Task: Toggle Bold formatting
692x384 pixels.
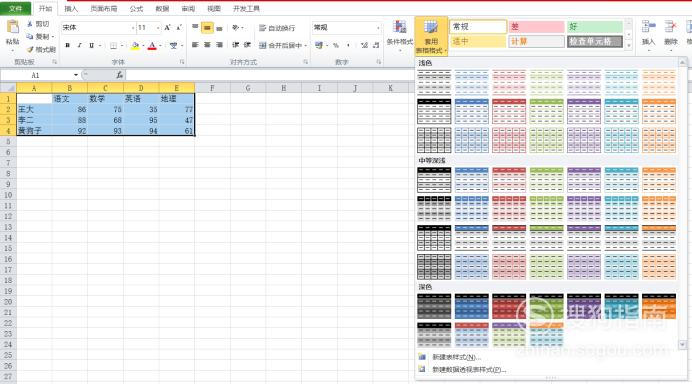Action: (68, 45)
